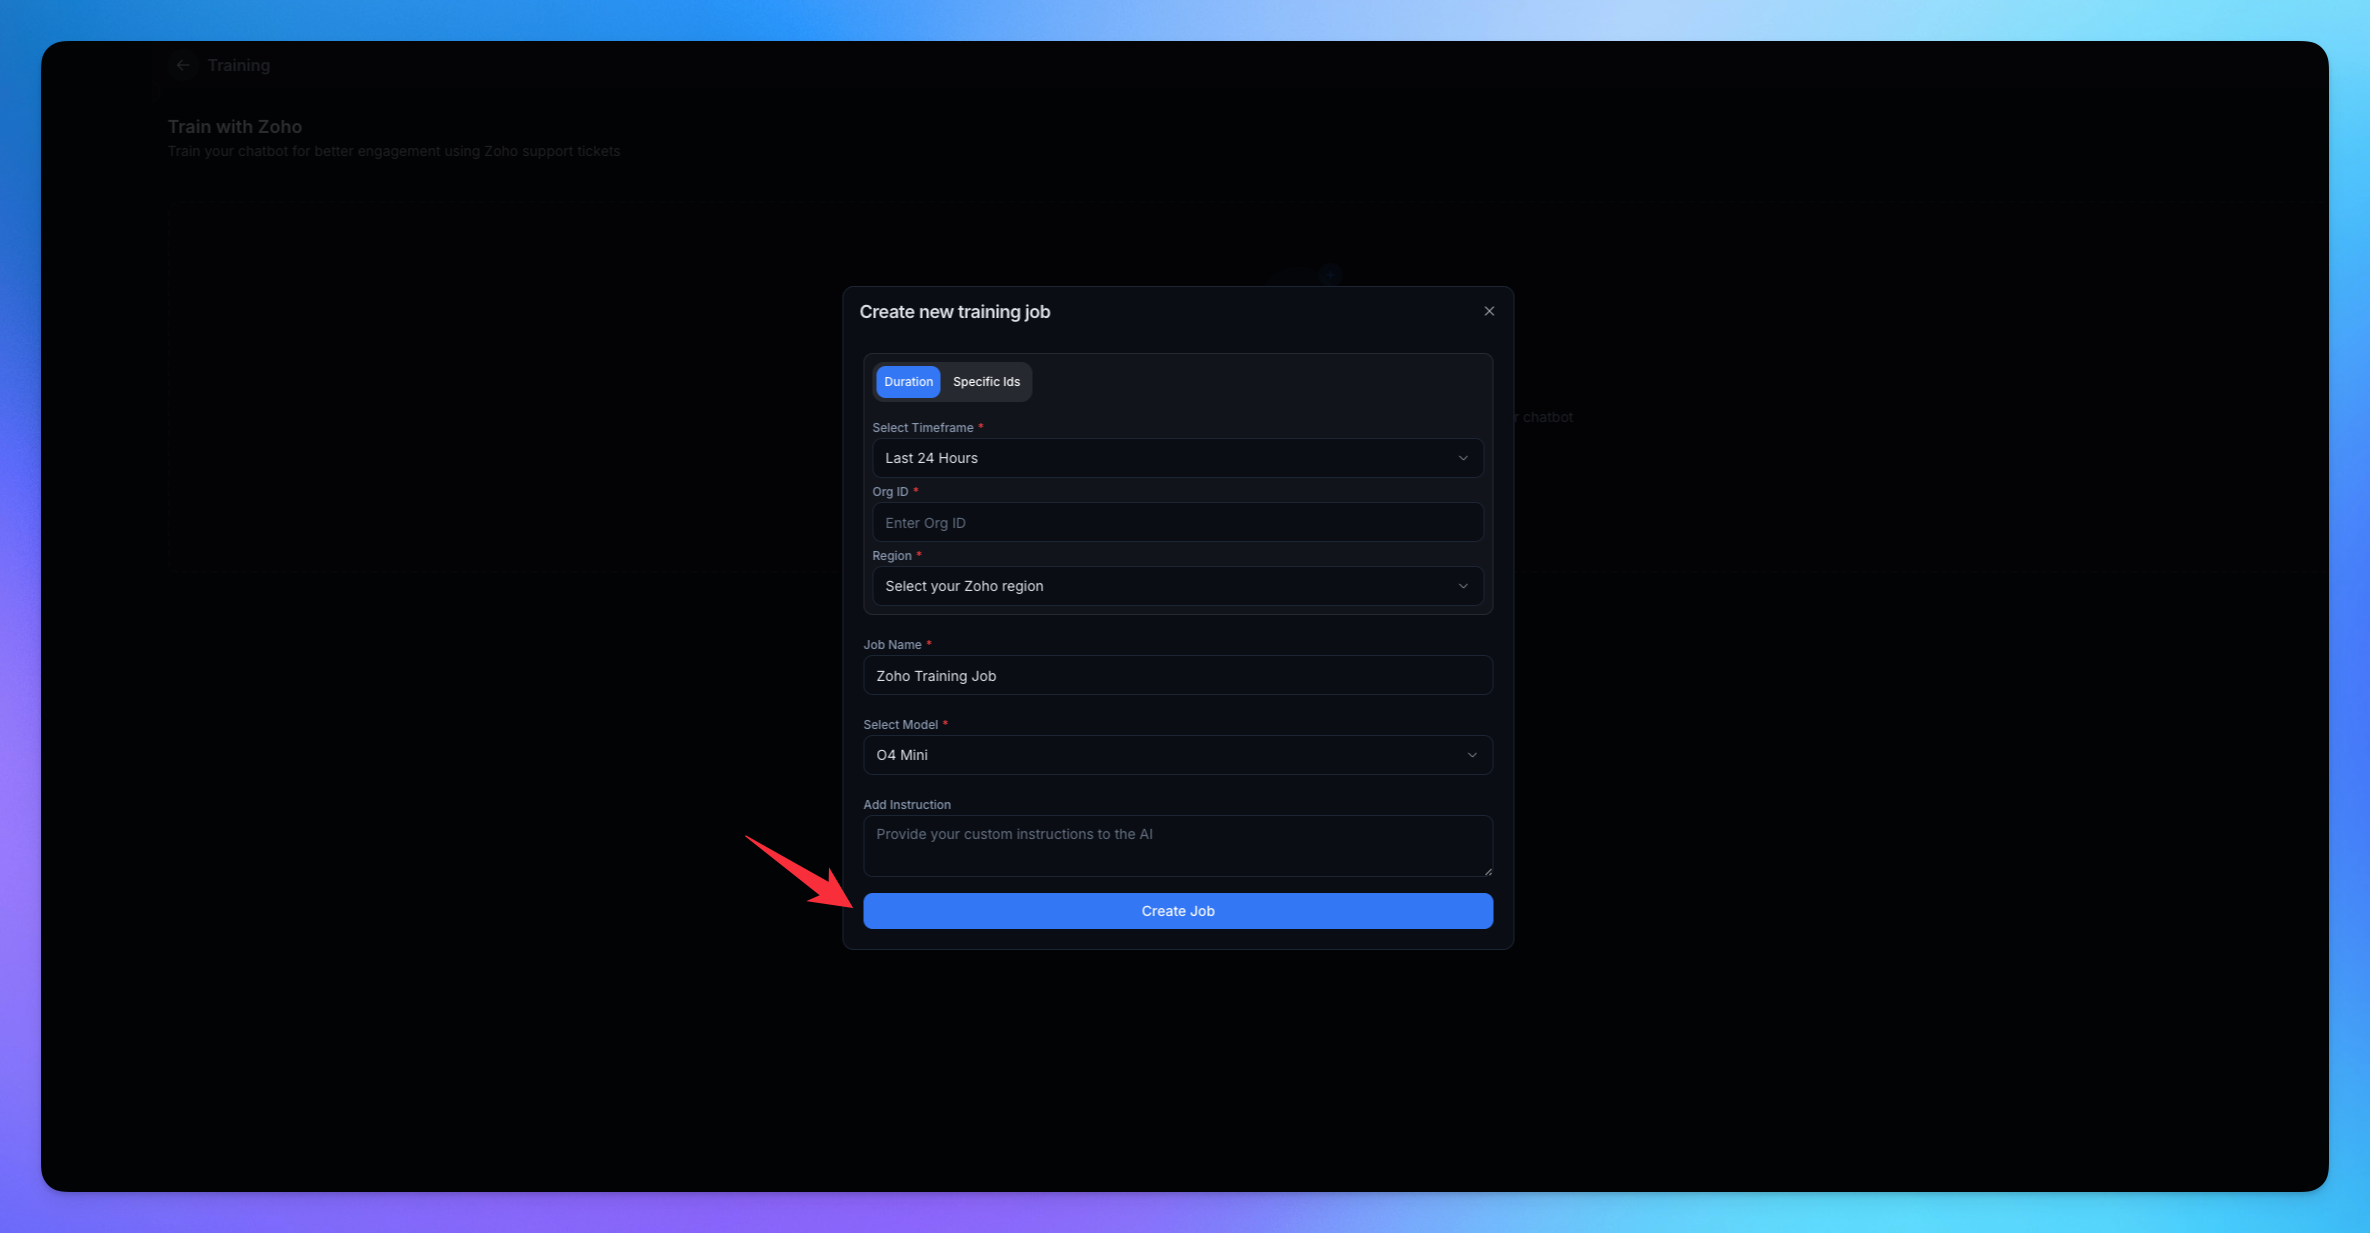Click the Job Name field label

pyautogui.click(x=892, y=645)
